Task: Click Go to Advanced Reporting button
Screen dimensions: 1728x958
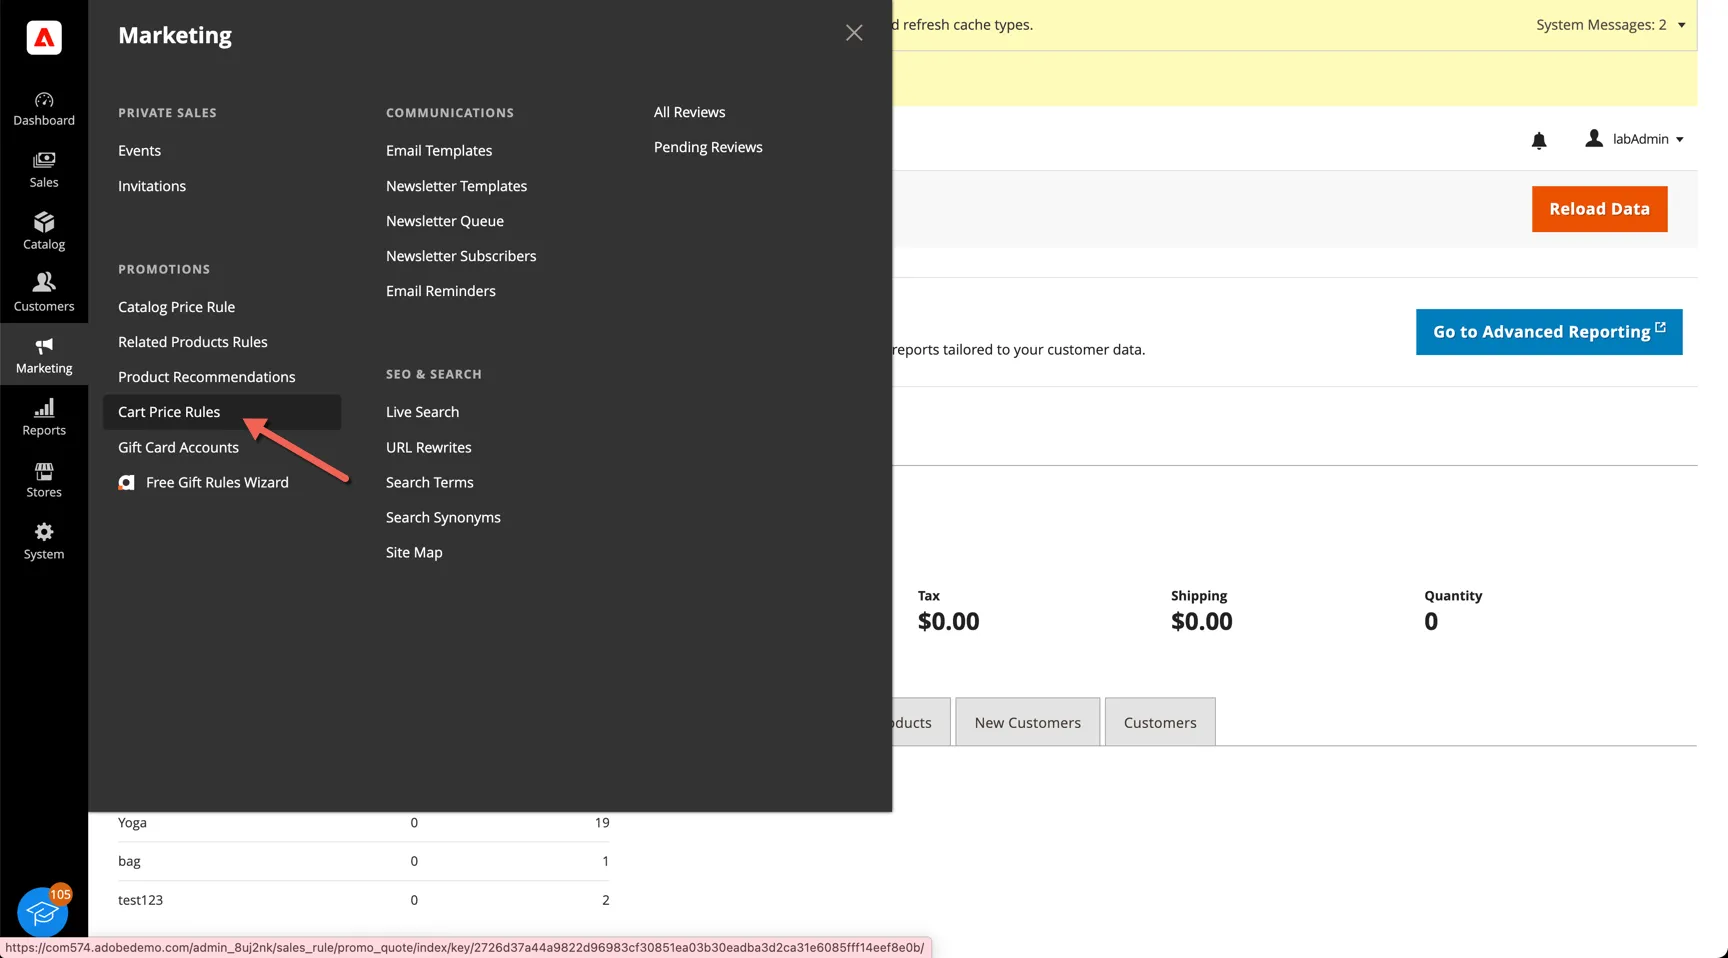Action: [x=1549, y=332]
